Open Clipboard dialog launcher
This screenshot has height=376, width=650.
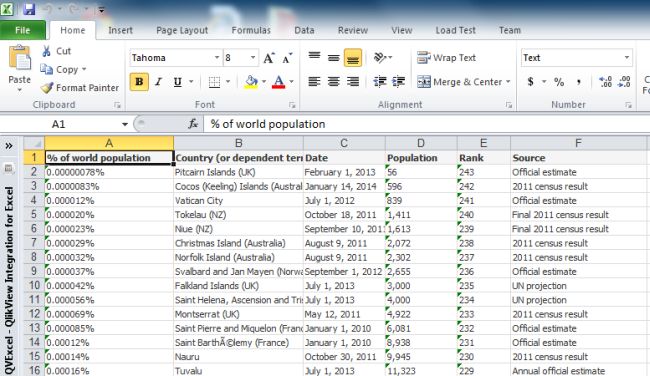tap(117, 105)
